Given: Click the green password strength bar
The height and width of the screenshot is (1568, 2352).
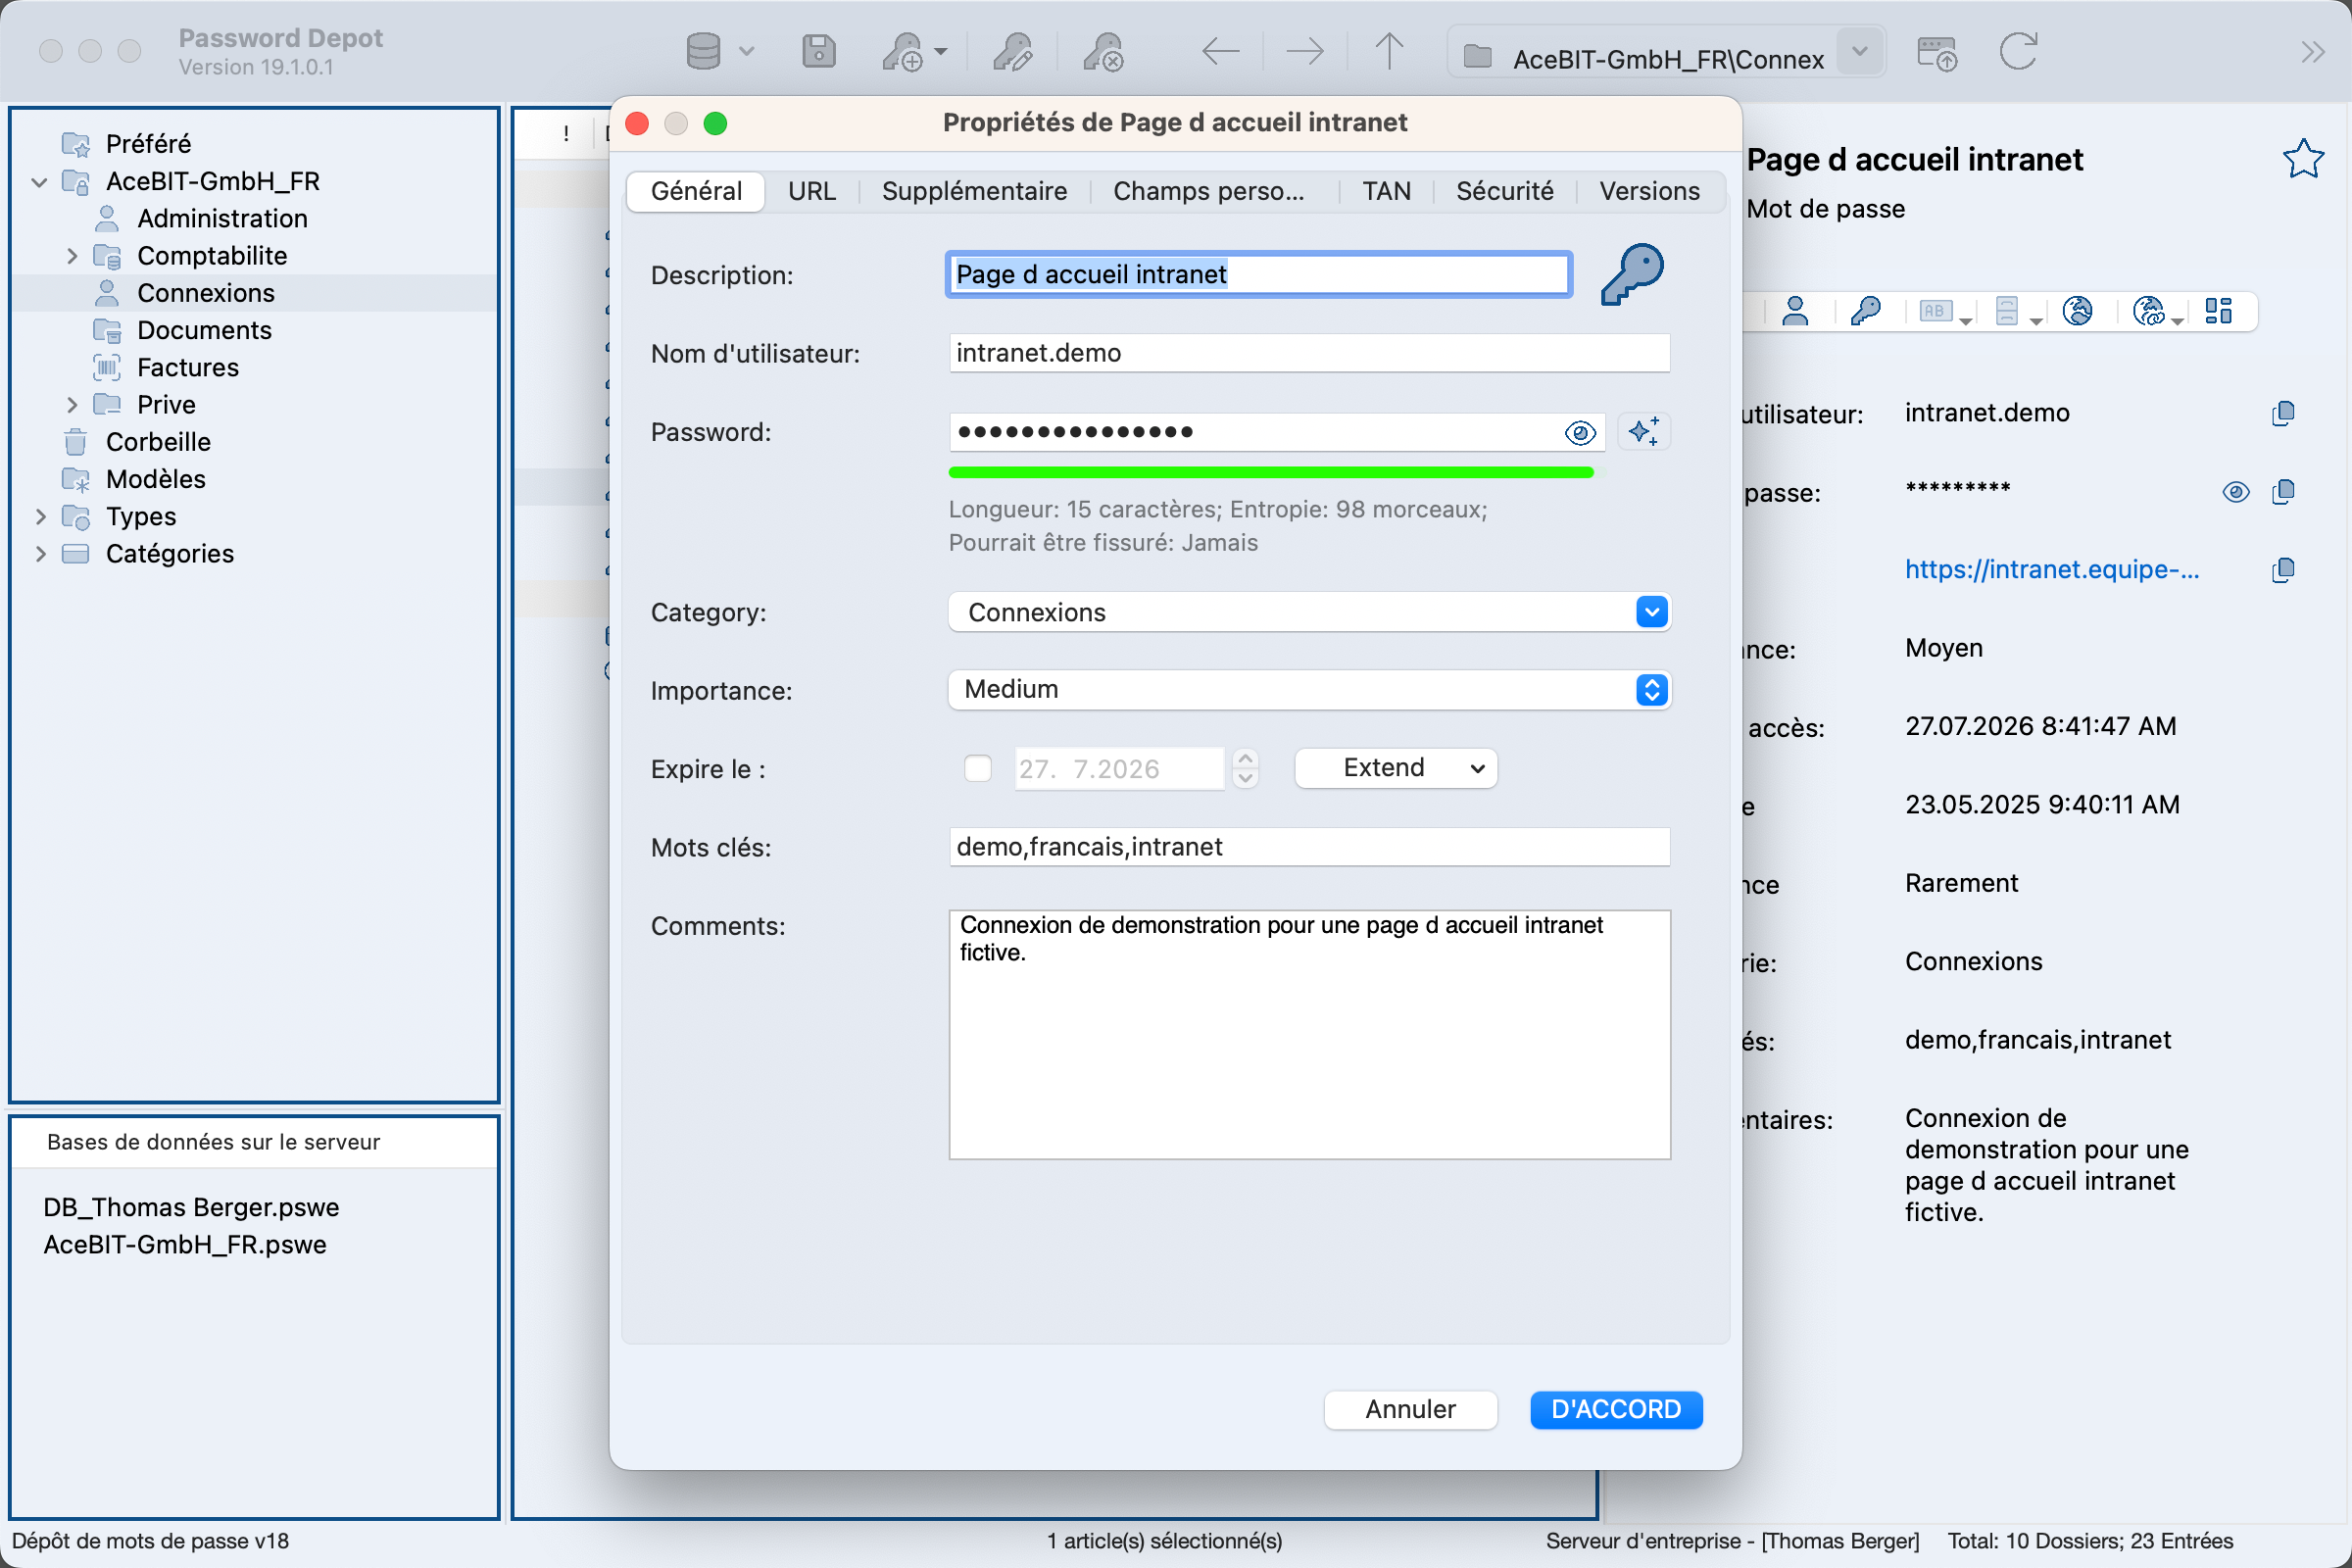Looking at the screenshot, I should [1271, 472].
